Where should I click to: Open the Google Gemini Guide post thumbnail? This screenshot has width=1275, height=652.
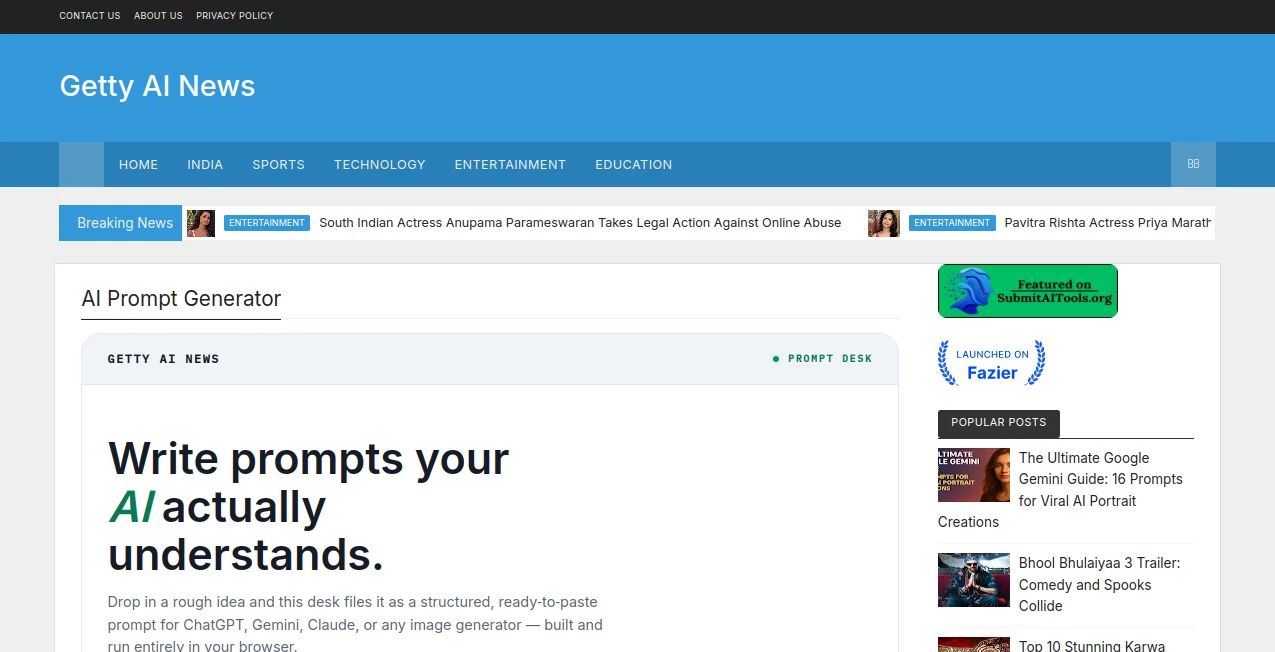point(974,475)
